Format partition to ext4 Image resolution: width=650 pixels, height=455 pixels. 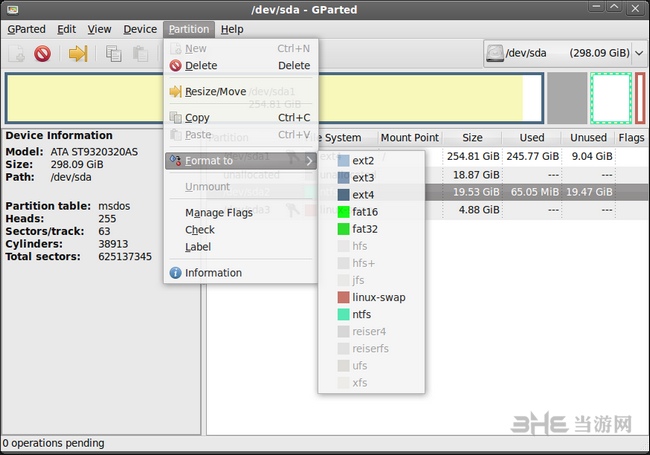[x=371, y=195]
